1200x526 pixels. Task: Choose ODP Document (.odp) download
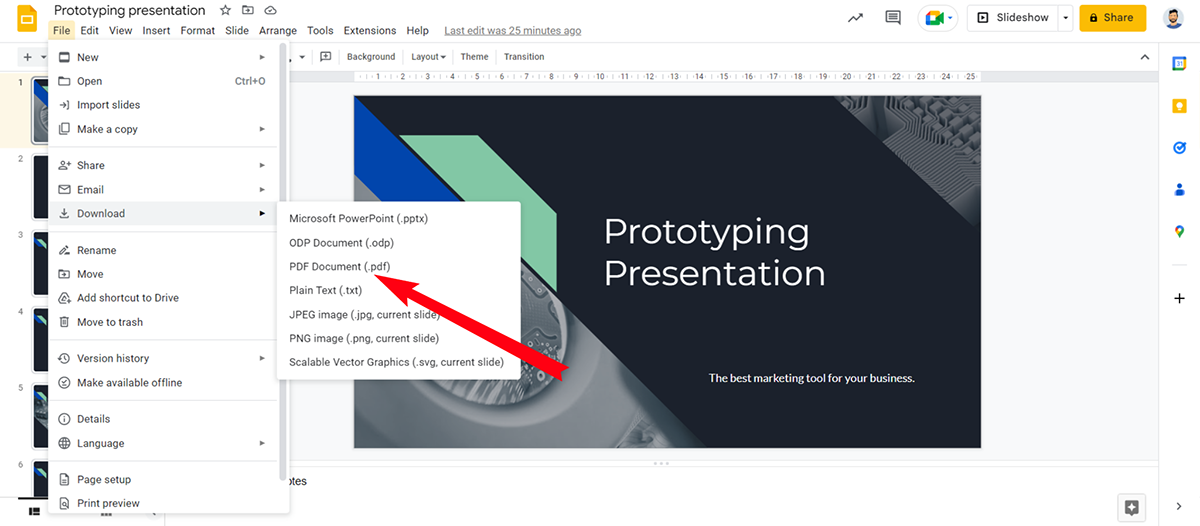tap(399, 242)
